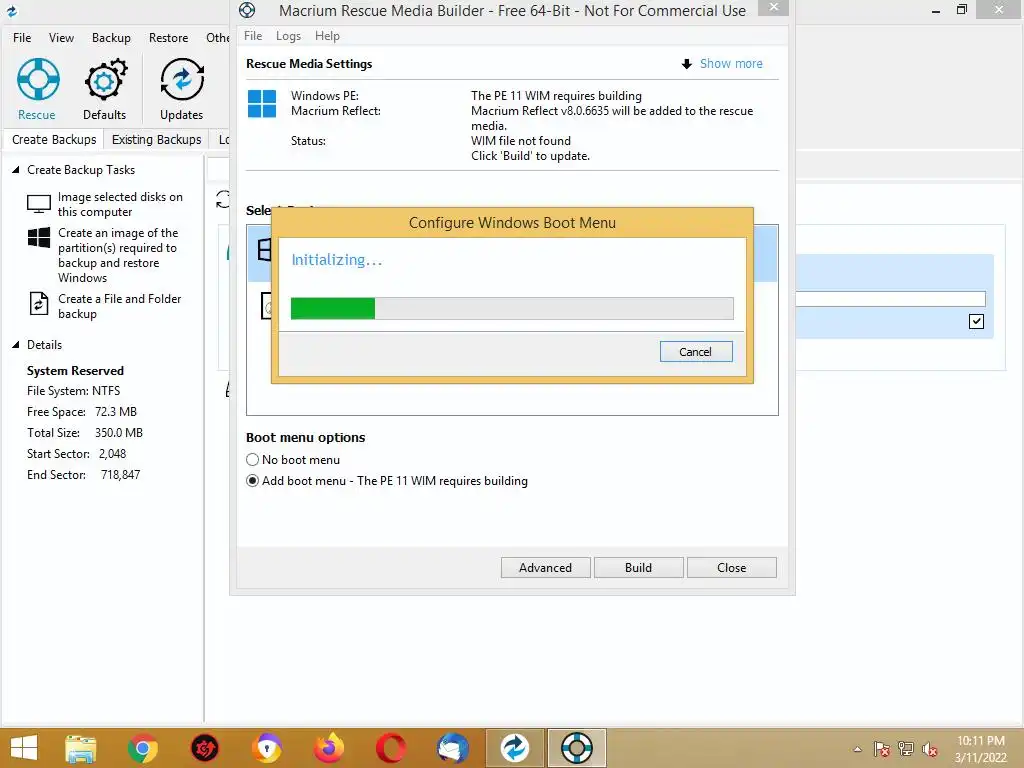Launch Google Chrome from taskbar
This screenshot has height=768, width=1024.
coord(142,748)
